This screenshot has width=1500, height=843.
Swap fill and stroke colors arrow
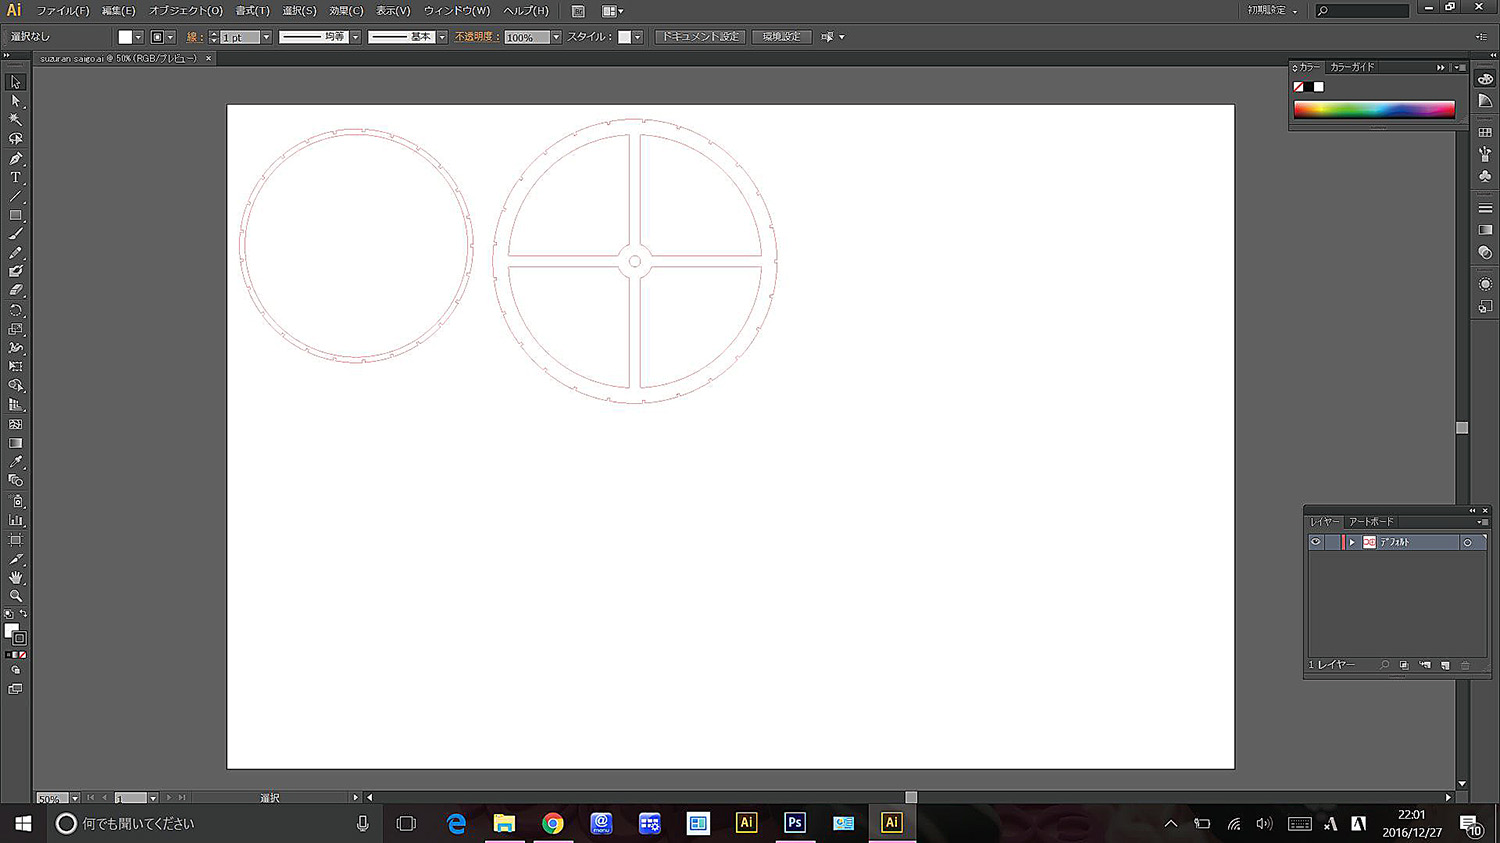pos(23,614)
